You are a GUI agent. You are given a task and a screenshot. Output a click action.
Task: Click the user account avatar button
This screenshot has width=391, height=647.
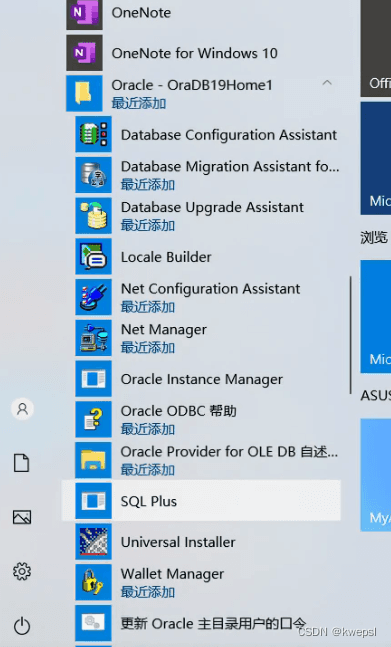click(22, 409)
